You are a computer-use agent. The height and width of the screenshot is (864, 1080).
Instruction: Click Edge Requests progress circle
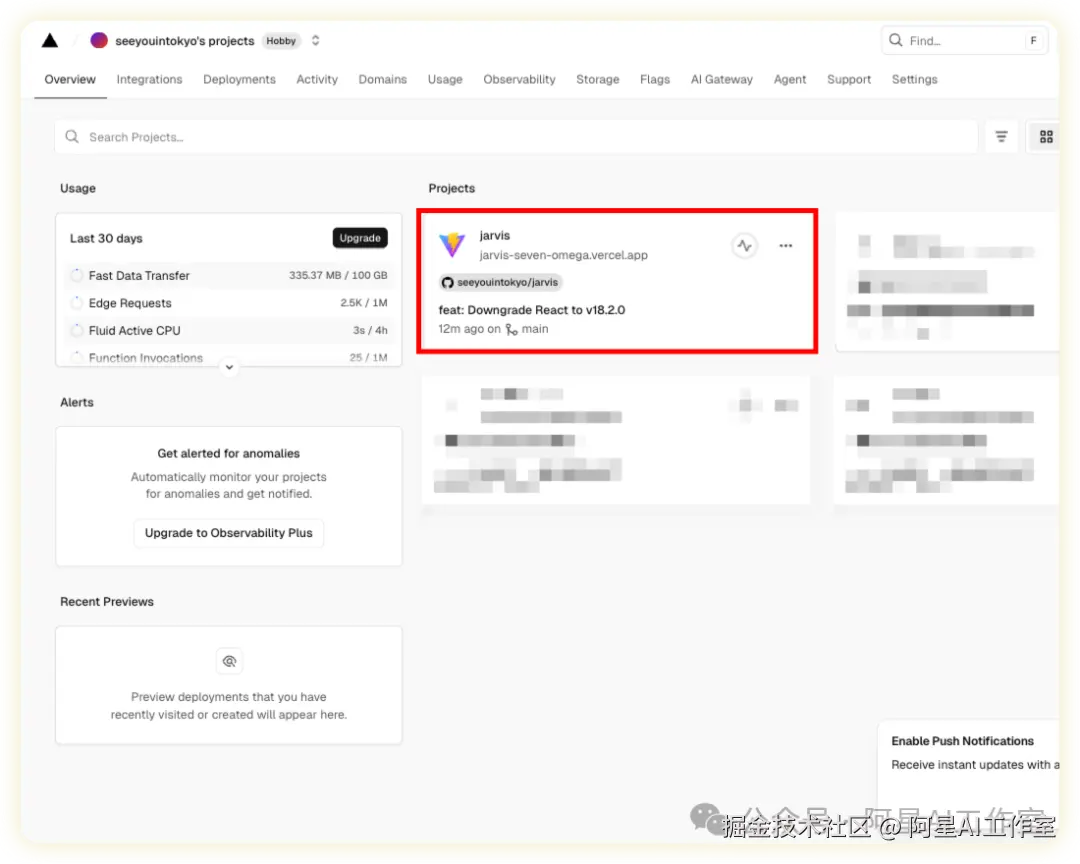pyautogui.click(x=77, y=303)
